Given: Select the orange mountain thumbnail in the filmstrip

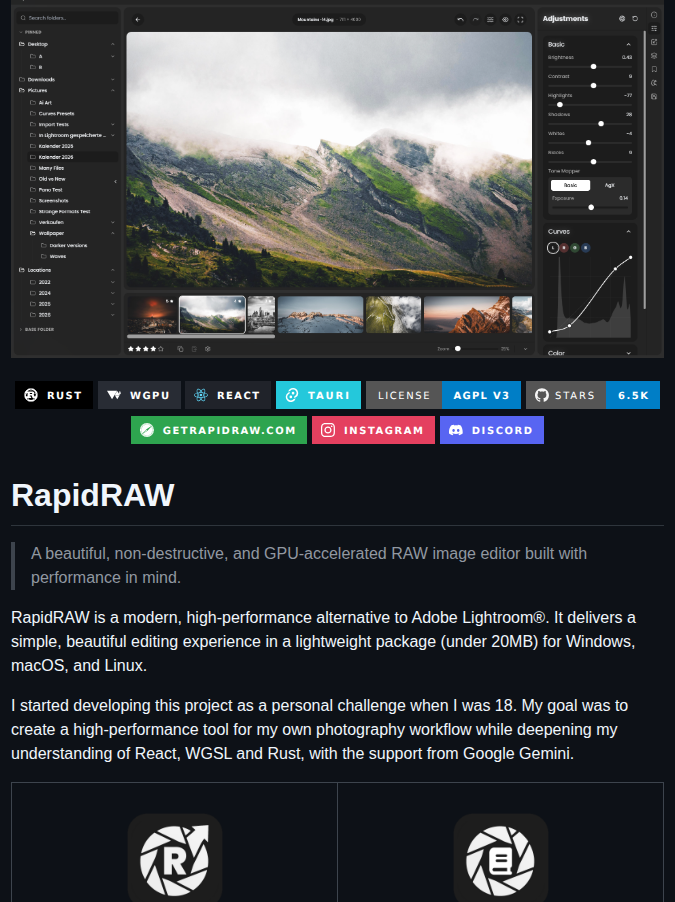Looking at the screenshot, I should click(467, 314).
